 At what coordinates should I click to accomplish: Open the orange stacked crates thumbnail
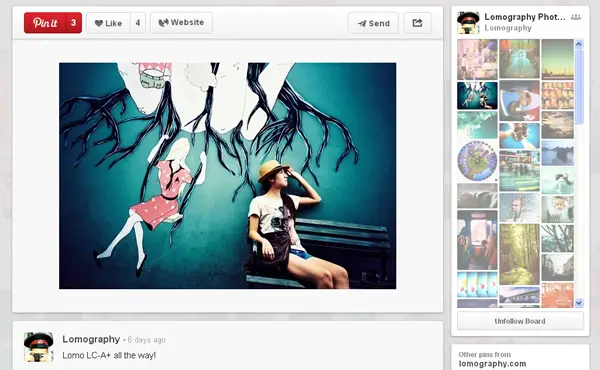pos(558,95)
